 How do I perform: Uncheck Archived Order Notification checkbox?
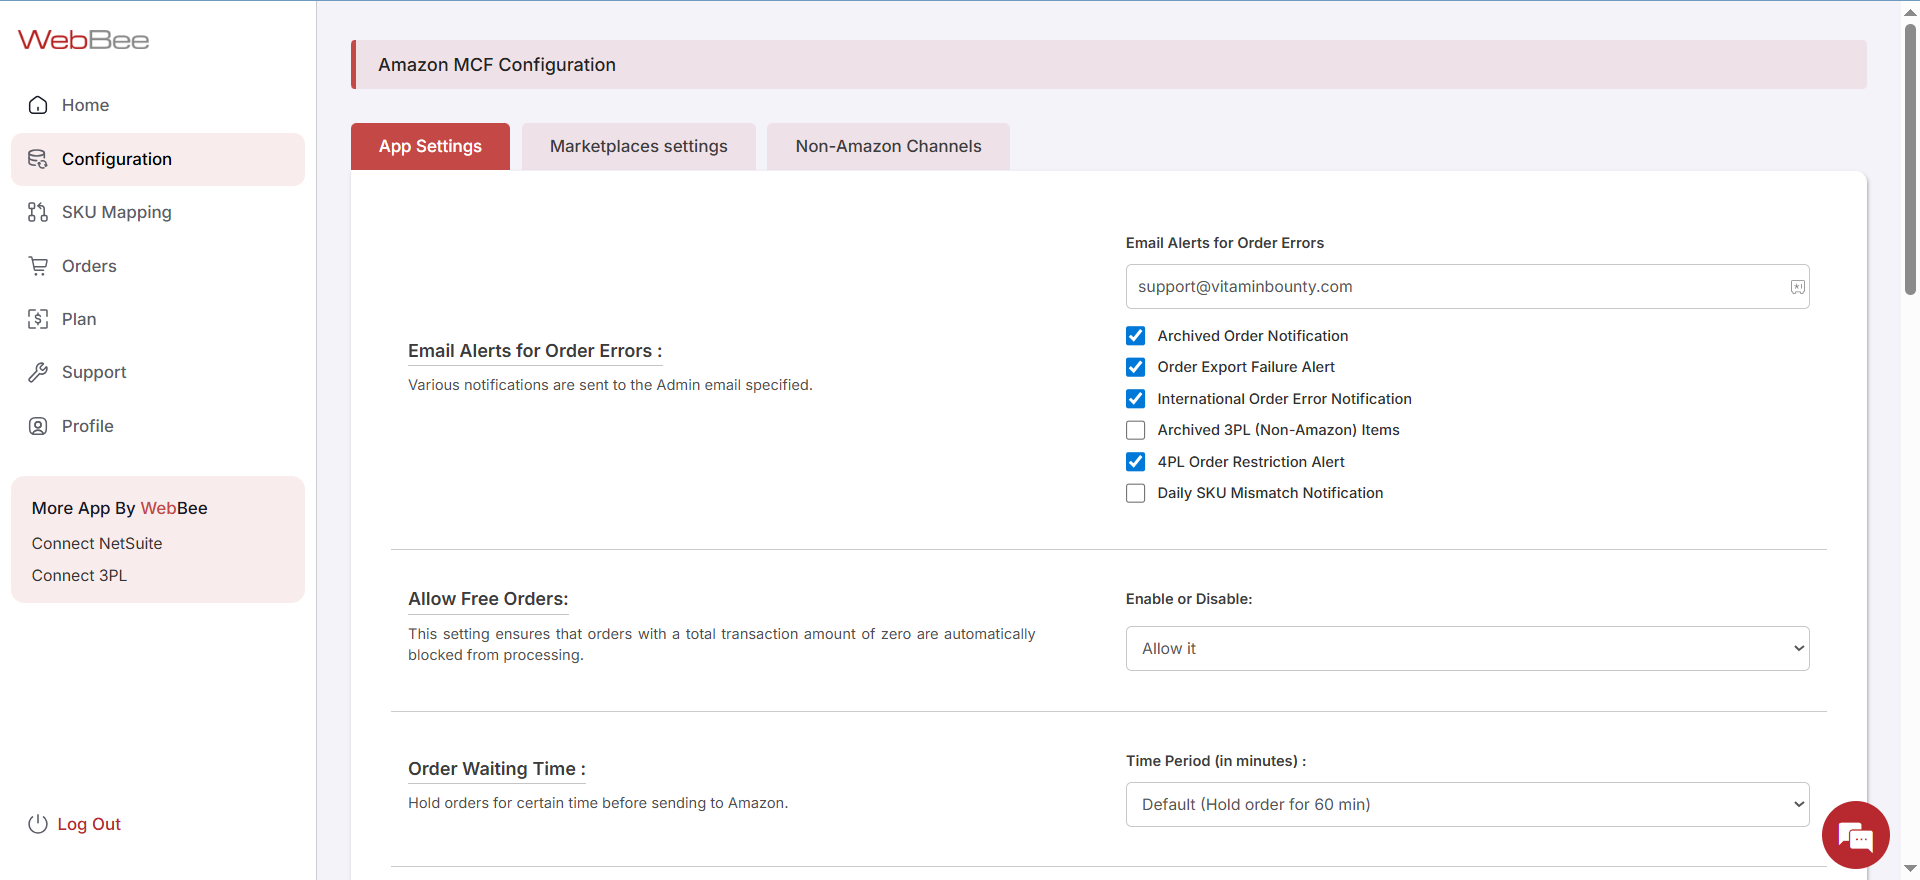1135,336
